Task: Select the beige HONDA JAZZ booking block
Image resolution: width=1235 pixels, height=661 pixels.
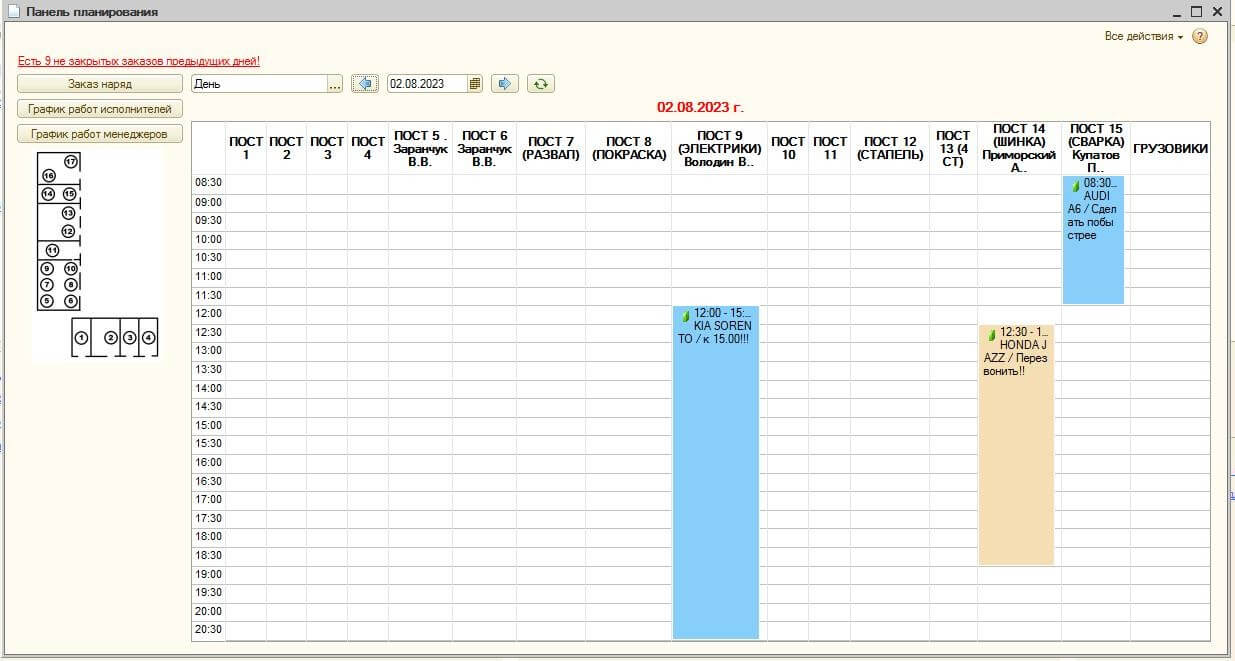Action: click(1016, 445)
